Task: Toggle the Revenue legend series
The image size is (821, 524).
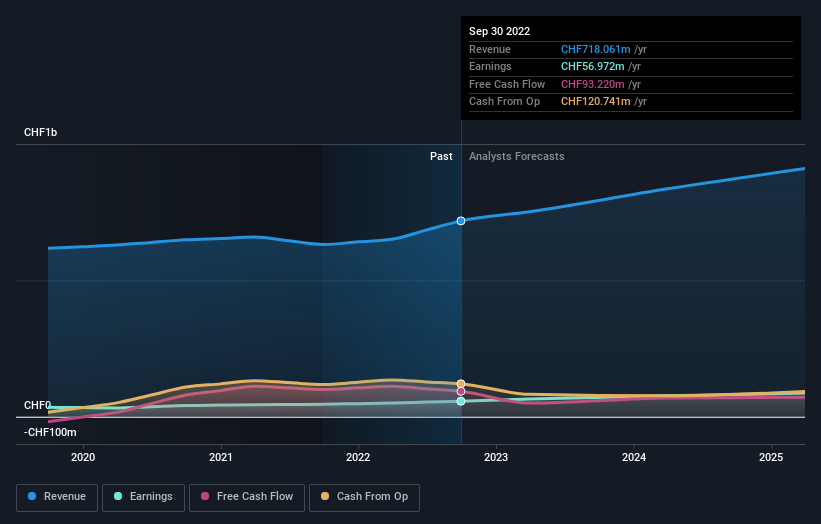Action: [57, 497]
